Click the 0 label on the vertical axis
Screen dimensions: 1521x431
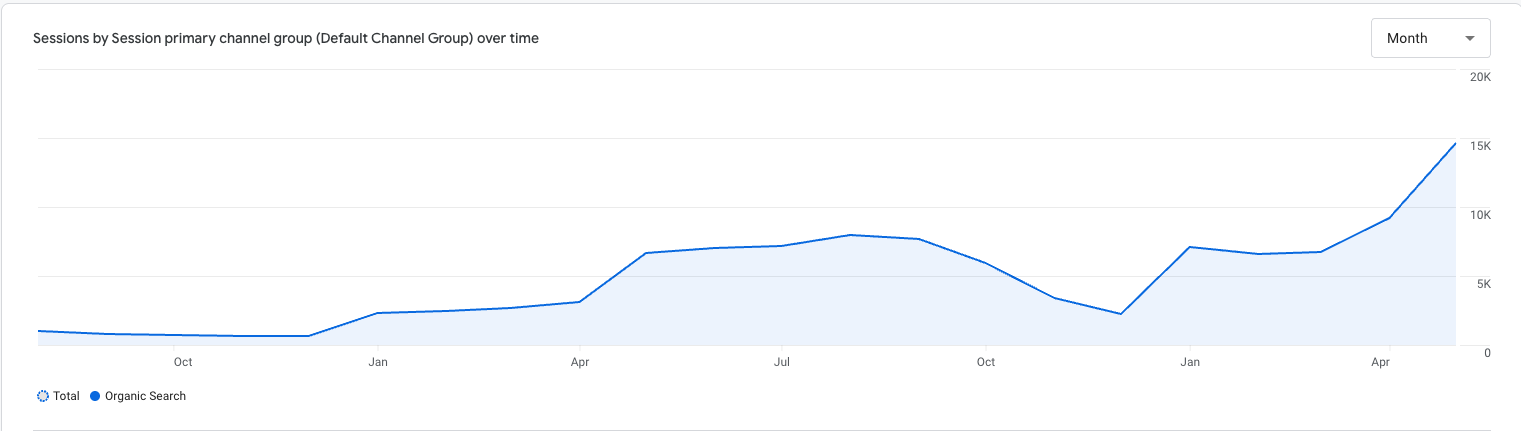tap(1488, 353)
